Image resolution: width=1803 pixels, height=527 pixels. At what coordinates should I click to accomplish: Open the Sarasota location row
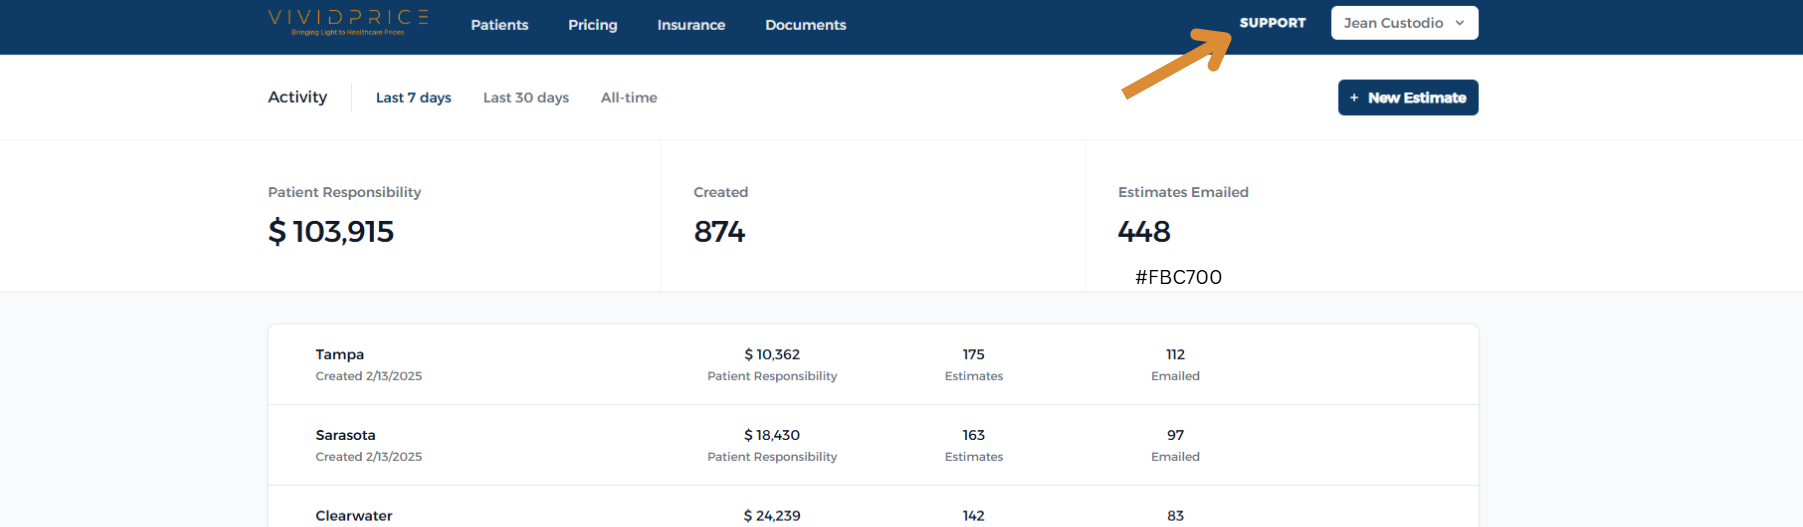(873, 445)
